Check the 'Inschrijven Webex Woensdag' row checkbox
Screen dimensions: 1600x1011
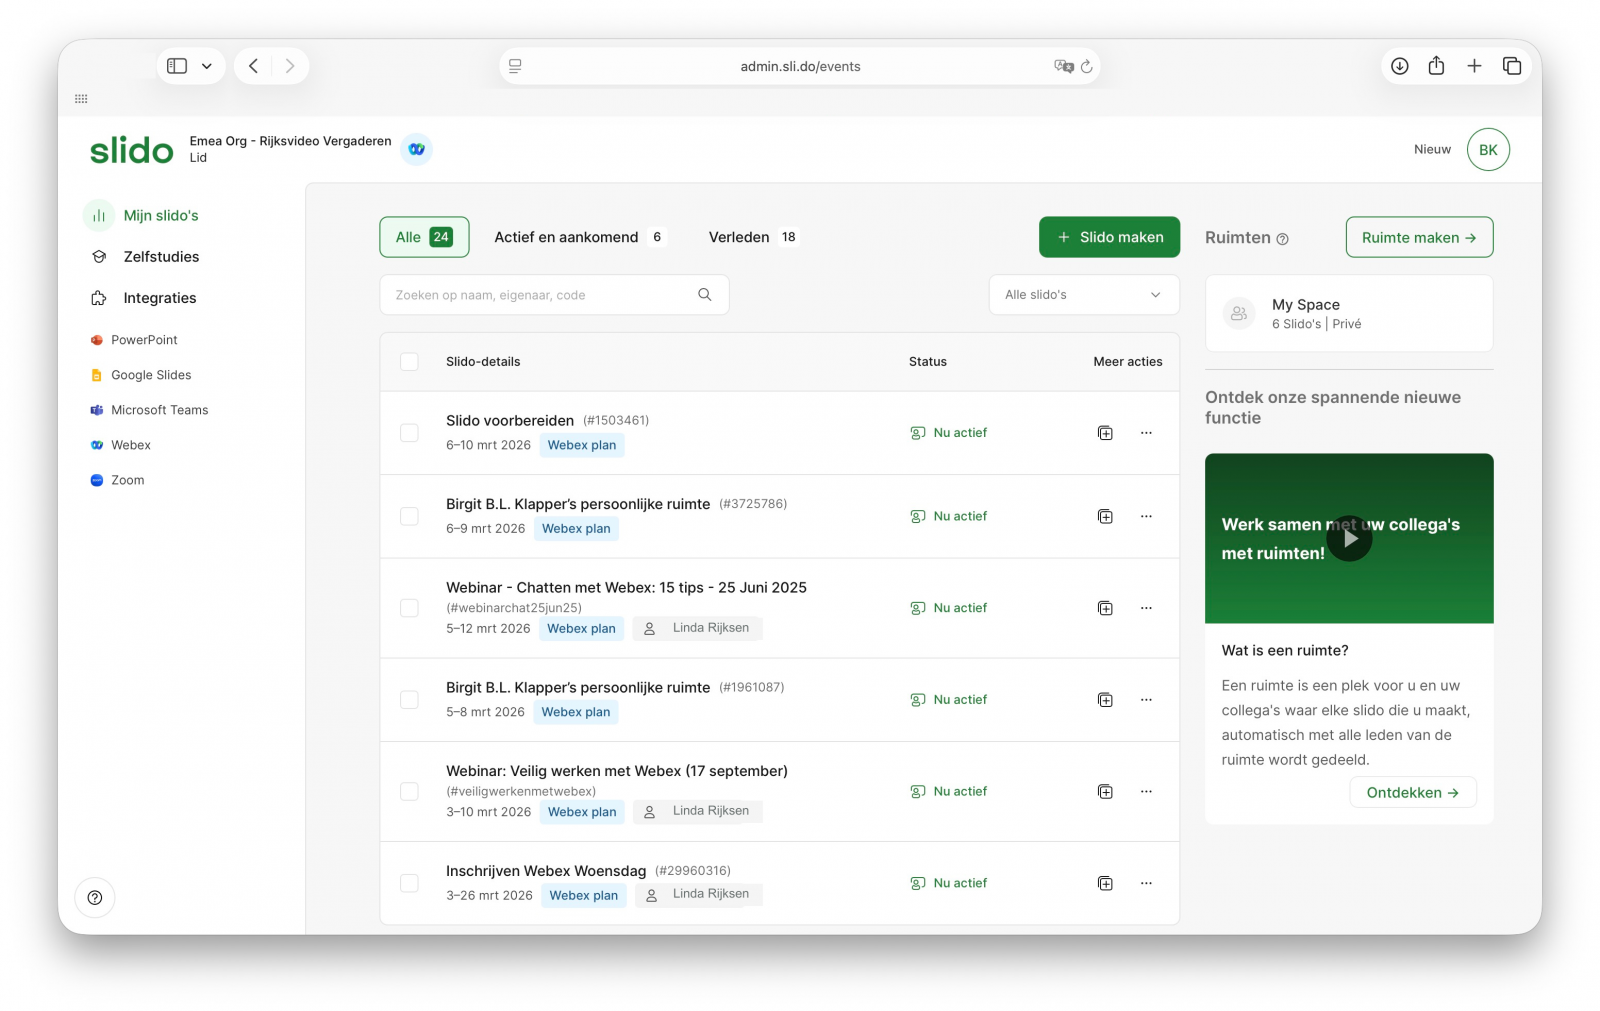click(409, 883)
